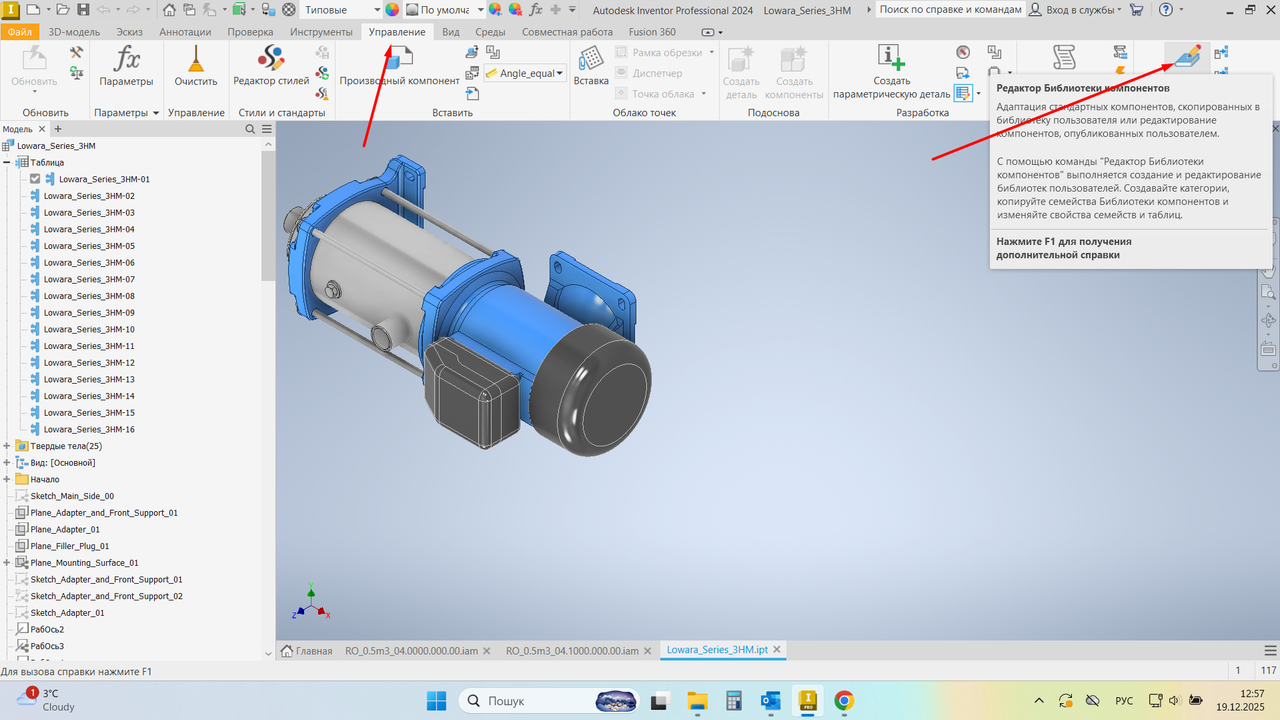Viewport: 1280px width, 720px height.
Task: Open Outlook from the taskbar
Action: pos(770,700)
